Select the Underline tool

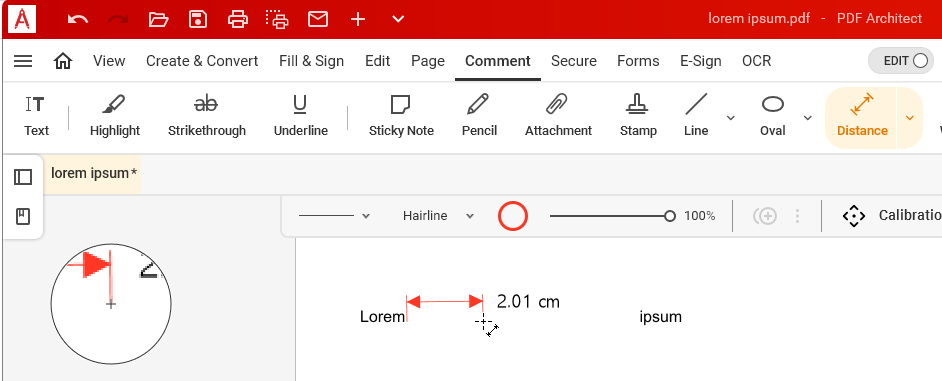pos(300,116)
